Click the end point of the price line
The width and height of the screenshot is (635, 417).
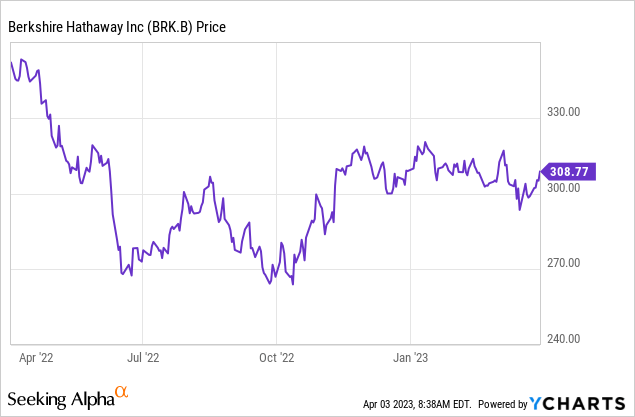(x=540, y=173)
